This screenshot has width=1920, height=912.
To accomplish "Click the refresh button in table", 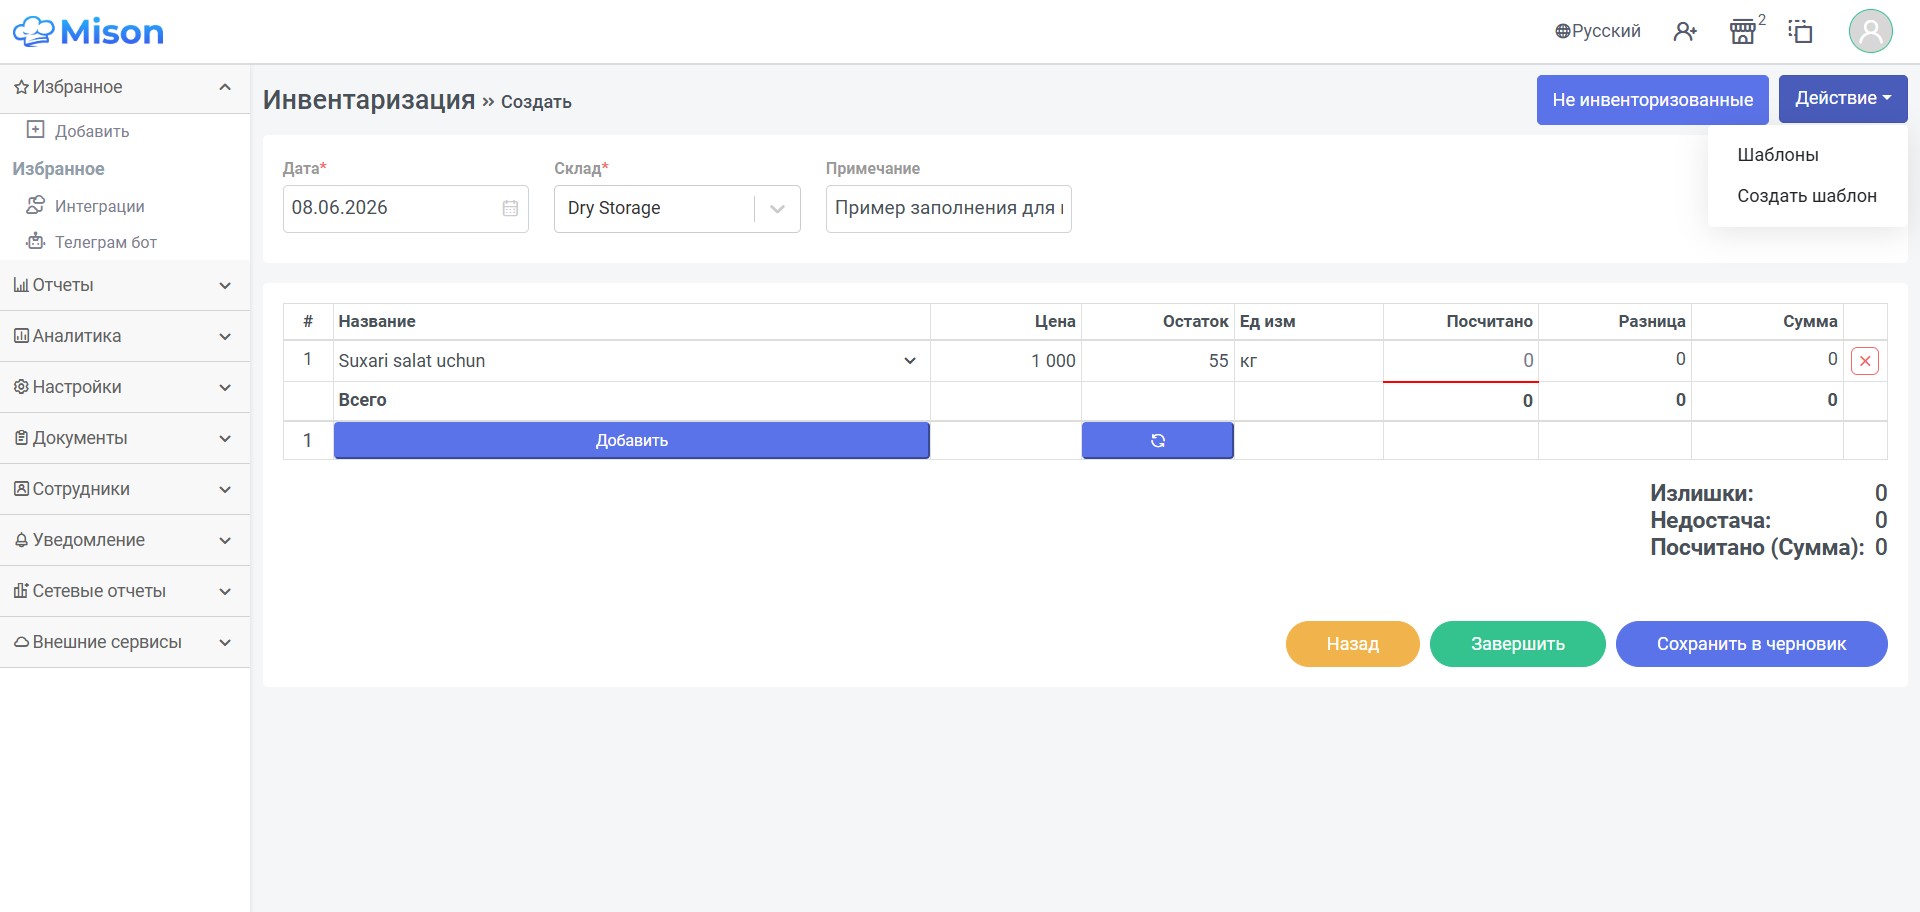I will (x=1158, y=440).
